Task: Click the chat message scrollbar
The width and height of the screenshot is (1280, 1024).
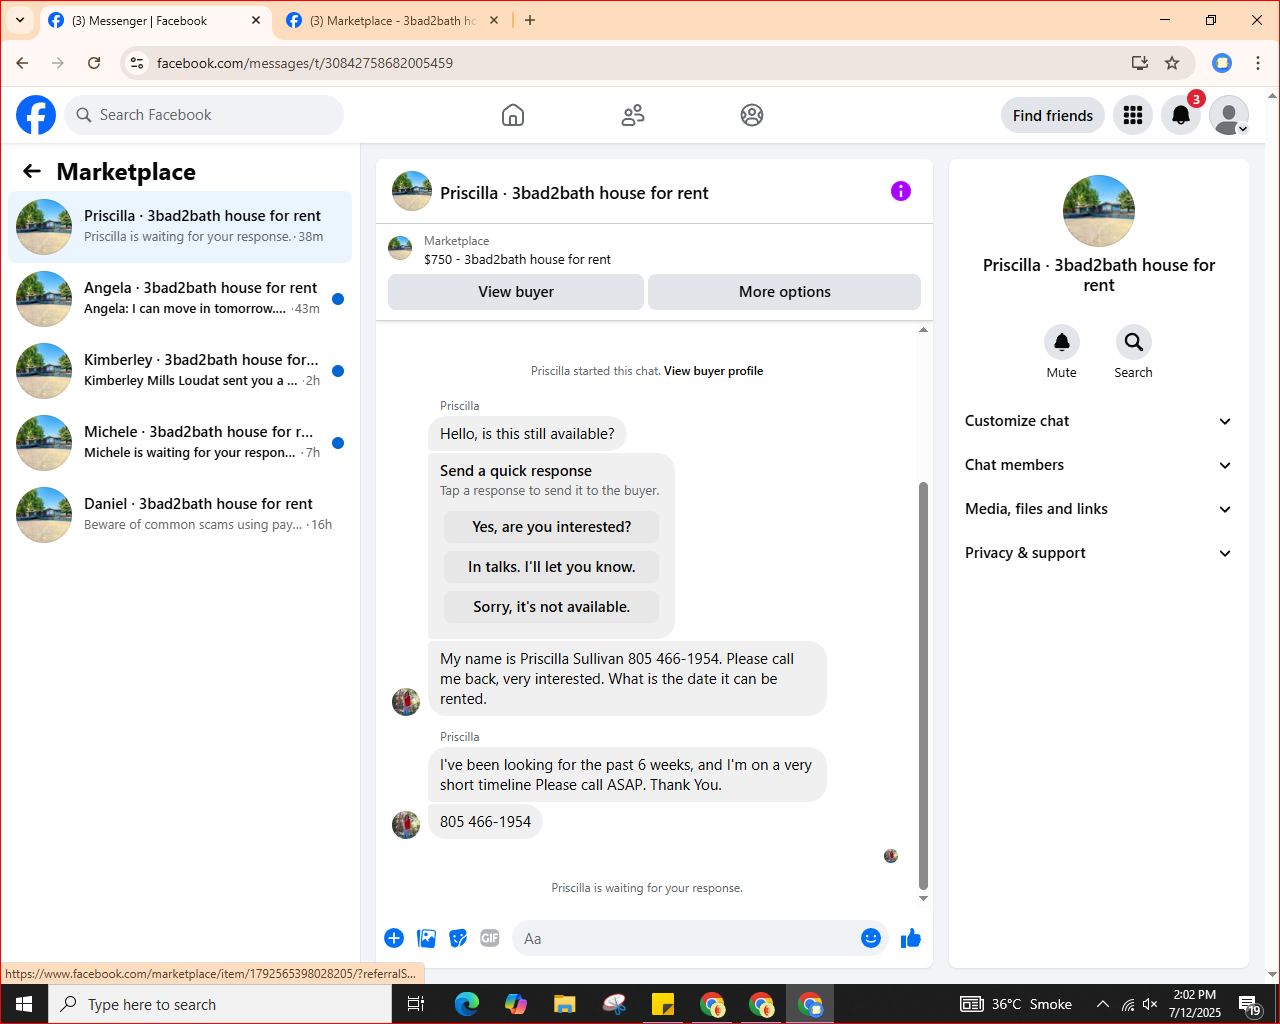Action: [923, 685]
